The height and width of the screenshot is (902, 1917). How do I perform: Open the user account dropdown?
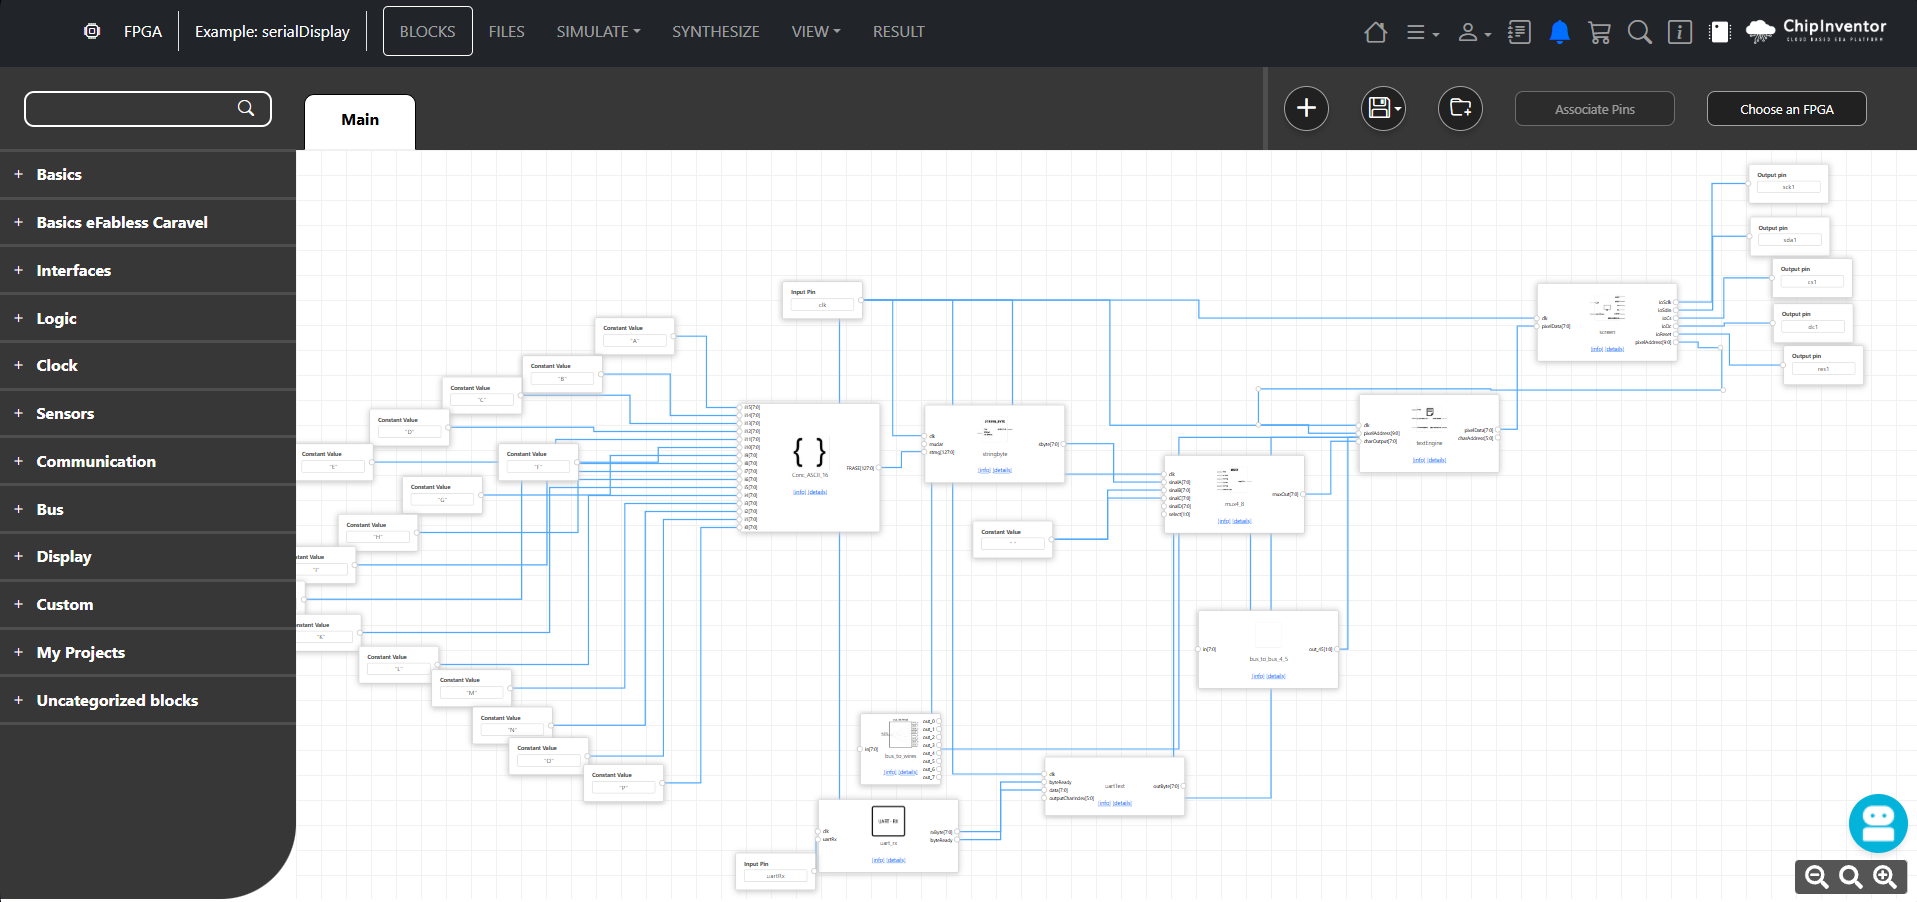click(x=1474, y=32)
